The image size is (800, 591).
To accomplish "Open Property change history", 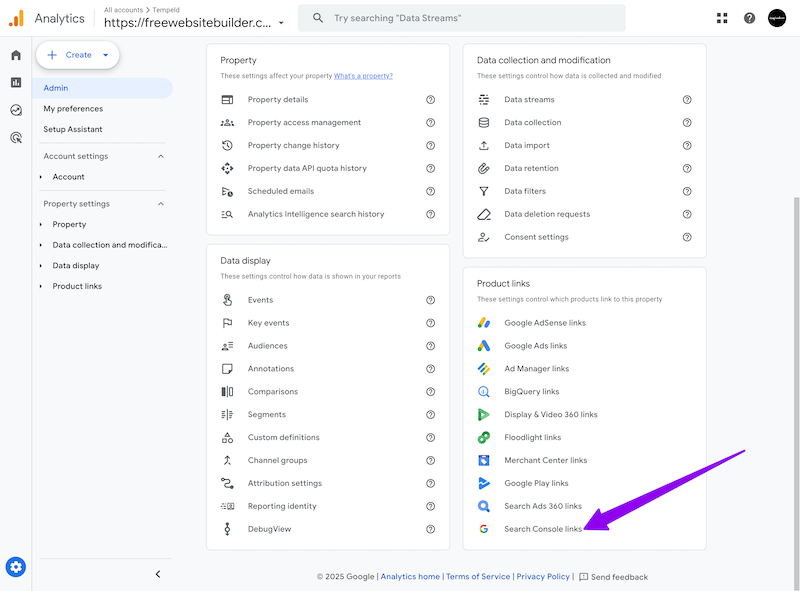I will 293,145.
